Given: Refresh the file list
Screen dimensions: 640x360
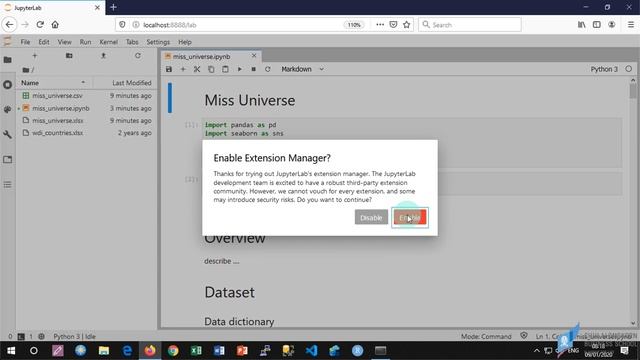Looking at the screenshot, I should (x=138, y=56).
